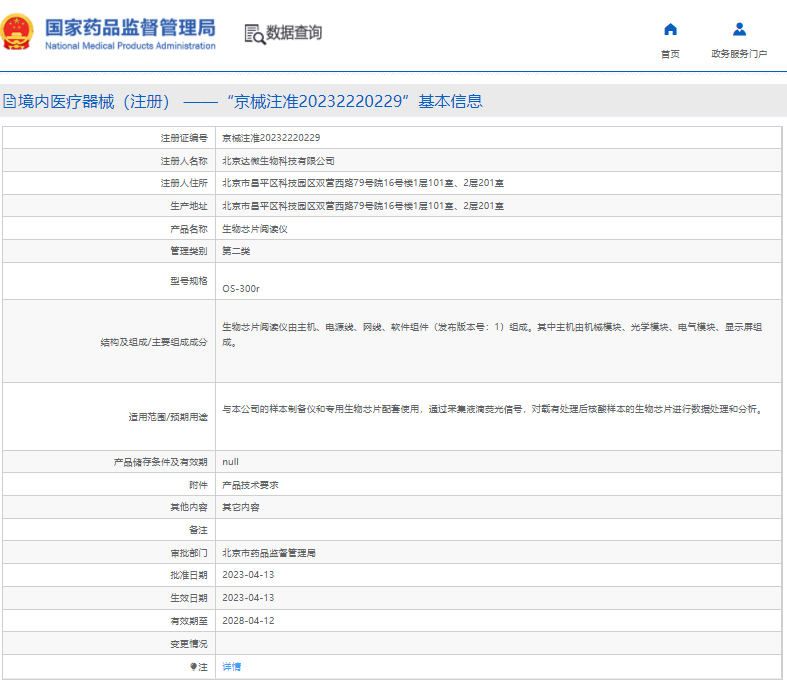
Task: Select the null storage condition value
Action: [230, 462]
